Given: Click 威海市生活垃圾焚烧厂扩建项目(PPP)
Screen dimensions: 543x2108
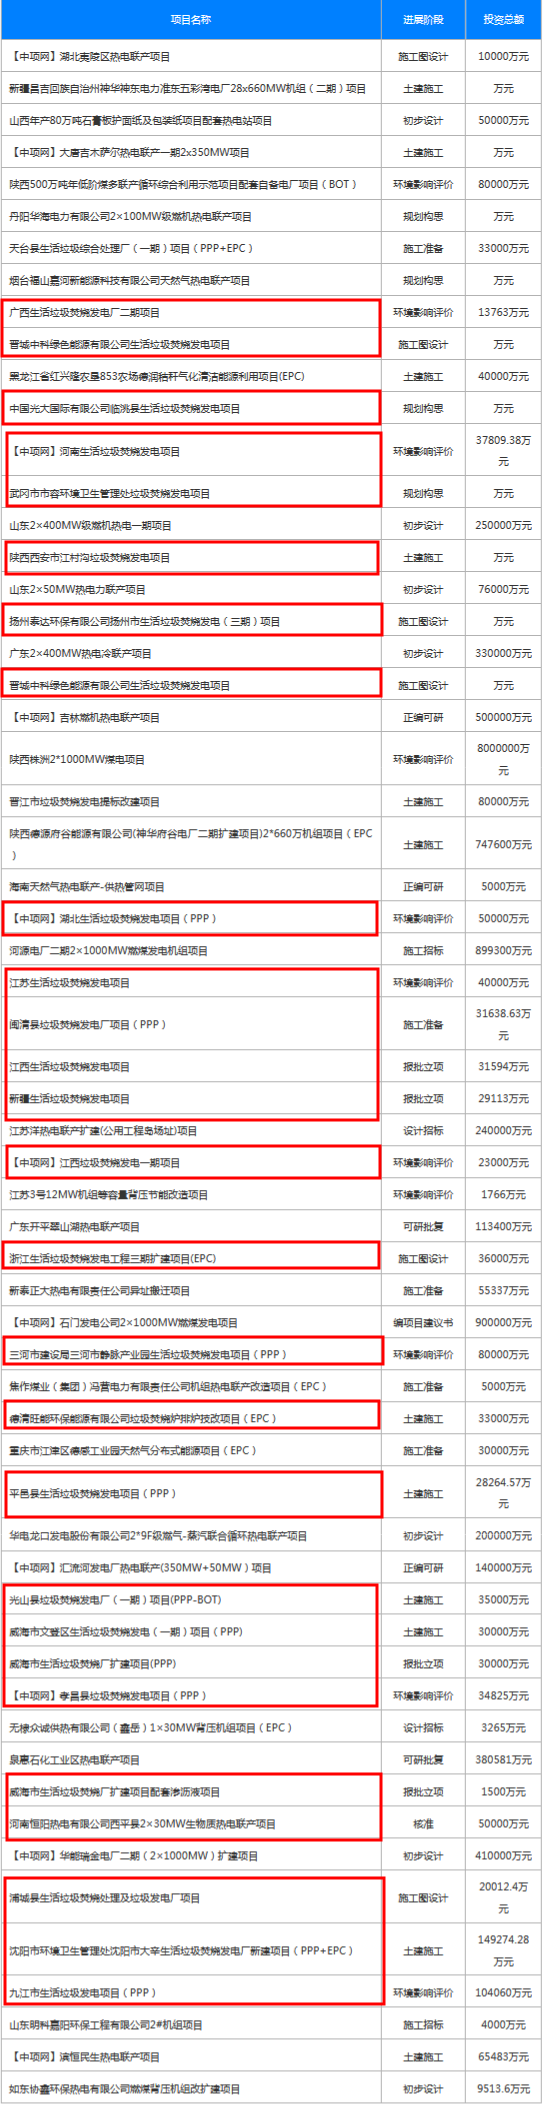Looking at the screenshot, I should [x=92, y=1664].
